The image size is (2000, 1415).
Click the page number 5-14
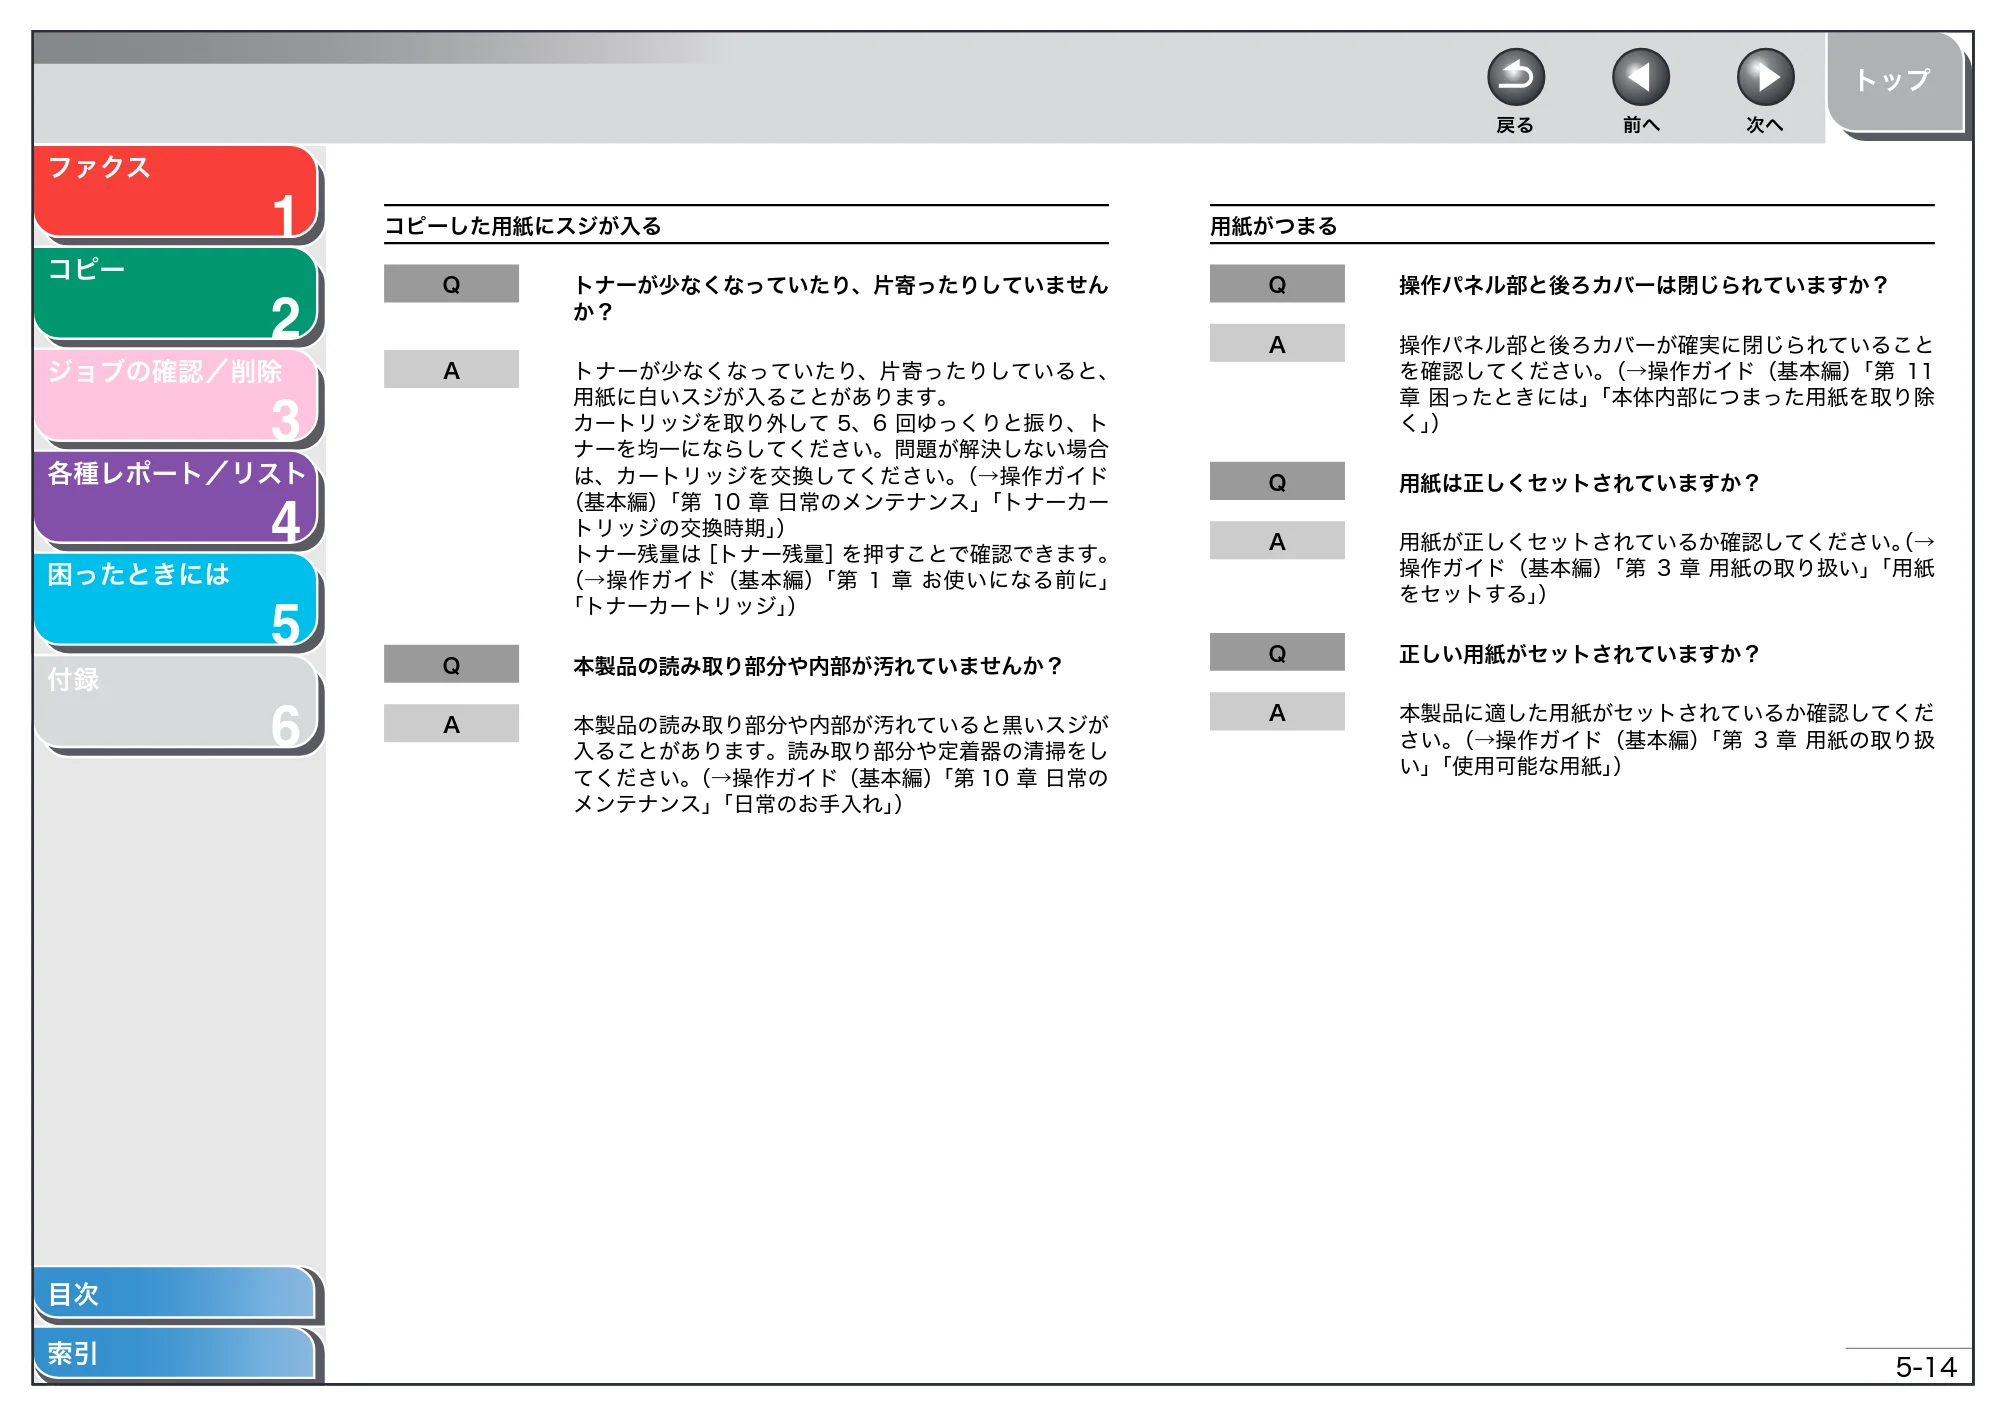click(1925, 1367)
